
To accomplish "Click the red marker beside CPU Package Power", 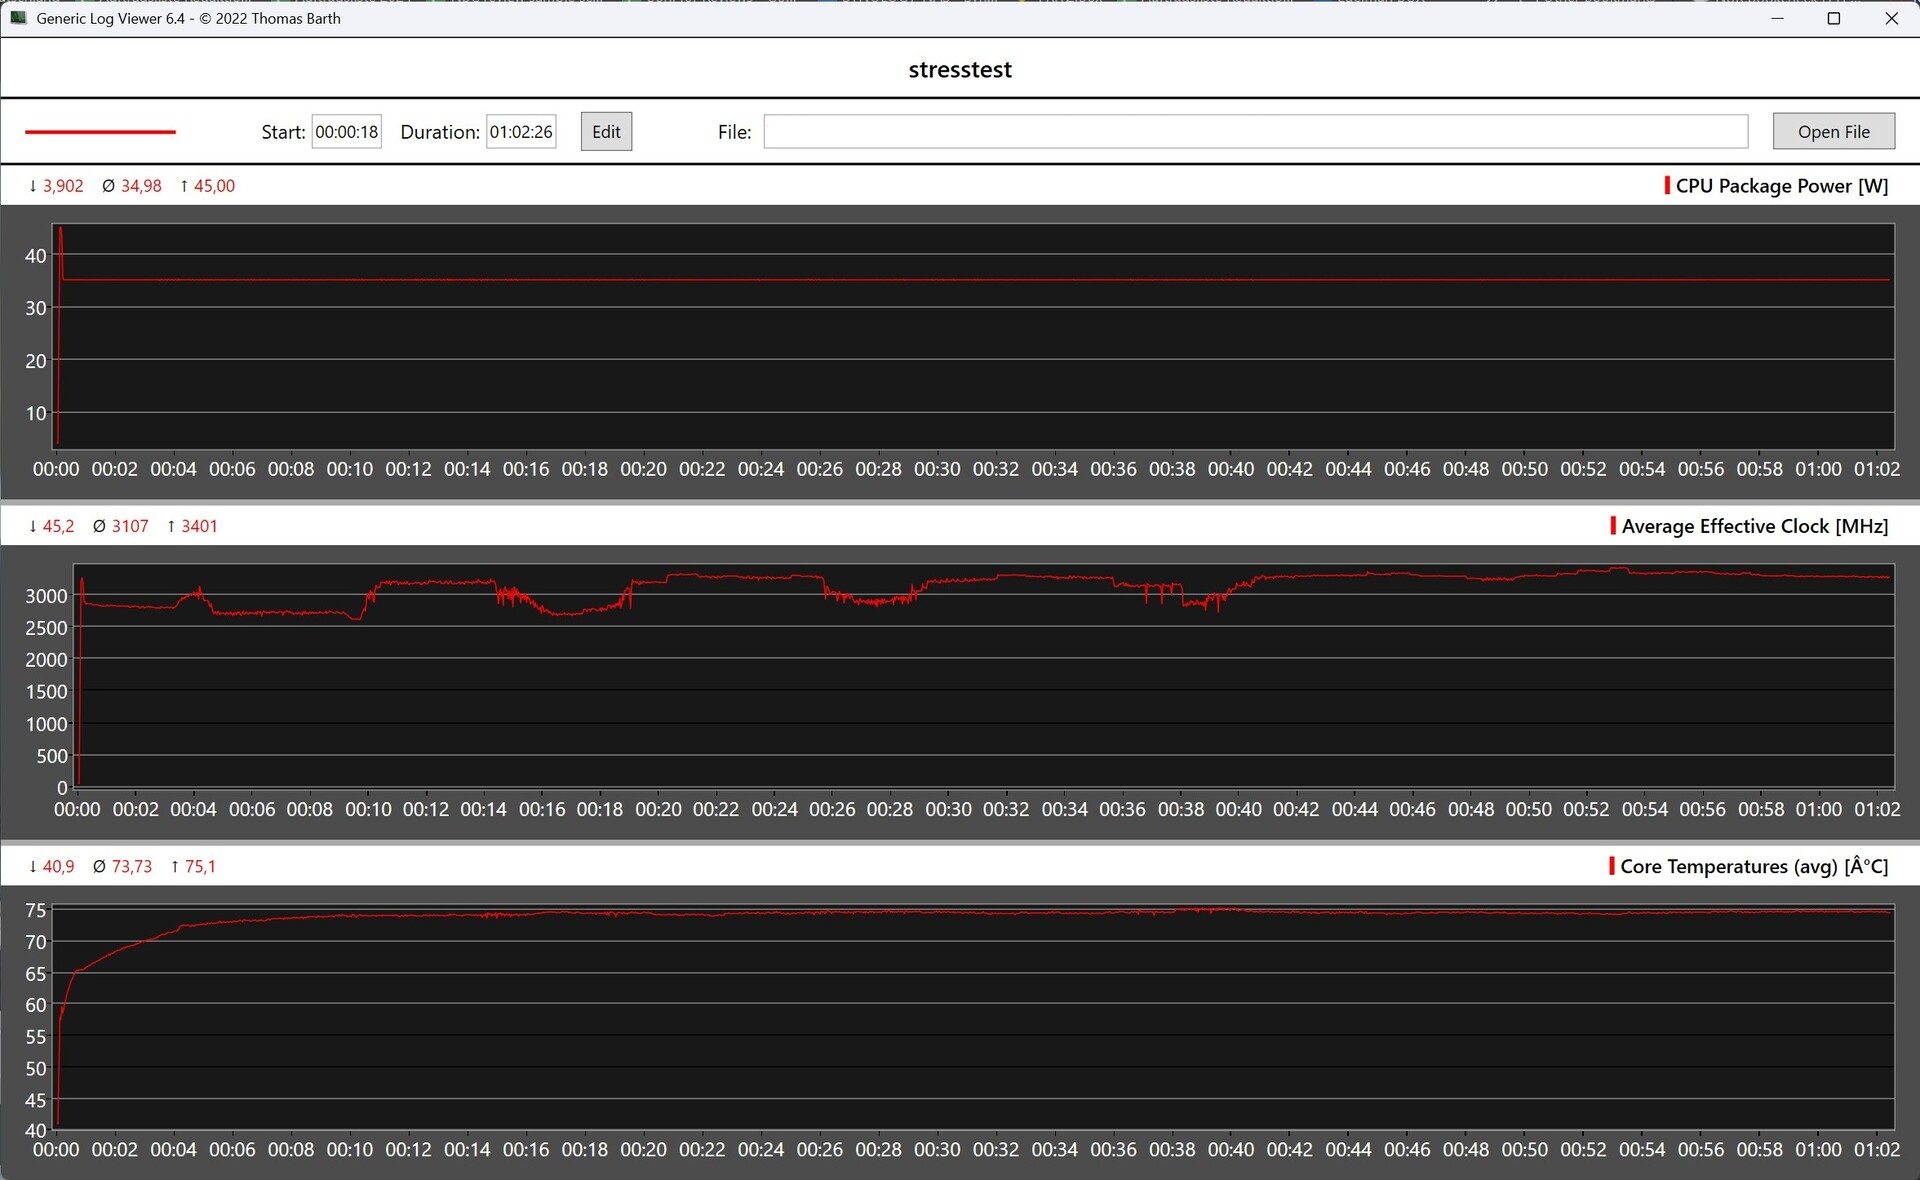I will 1667,186.
